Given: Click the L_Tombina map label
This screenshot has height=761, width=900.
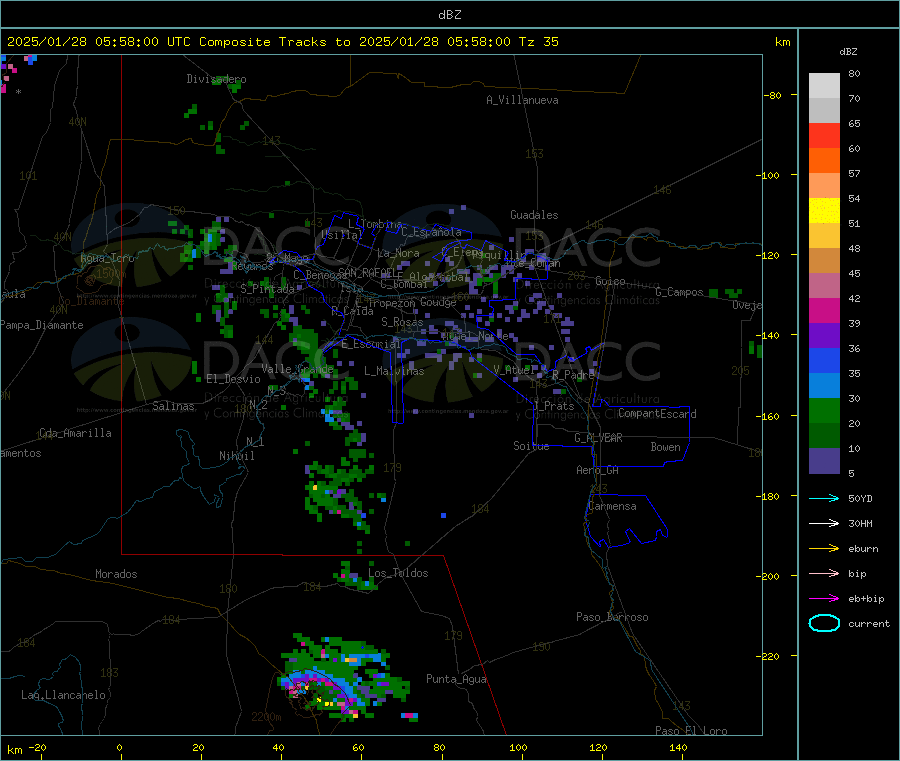Looking at the screenshot, I should (375, 224).
